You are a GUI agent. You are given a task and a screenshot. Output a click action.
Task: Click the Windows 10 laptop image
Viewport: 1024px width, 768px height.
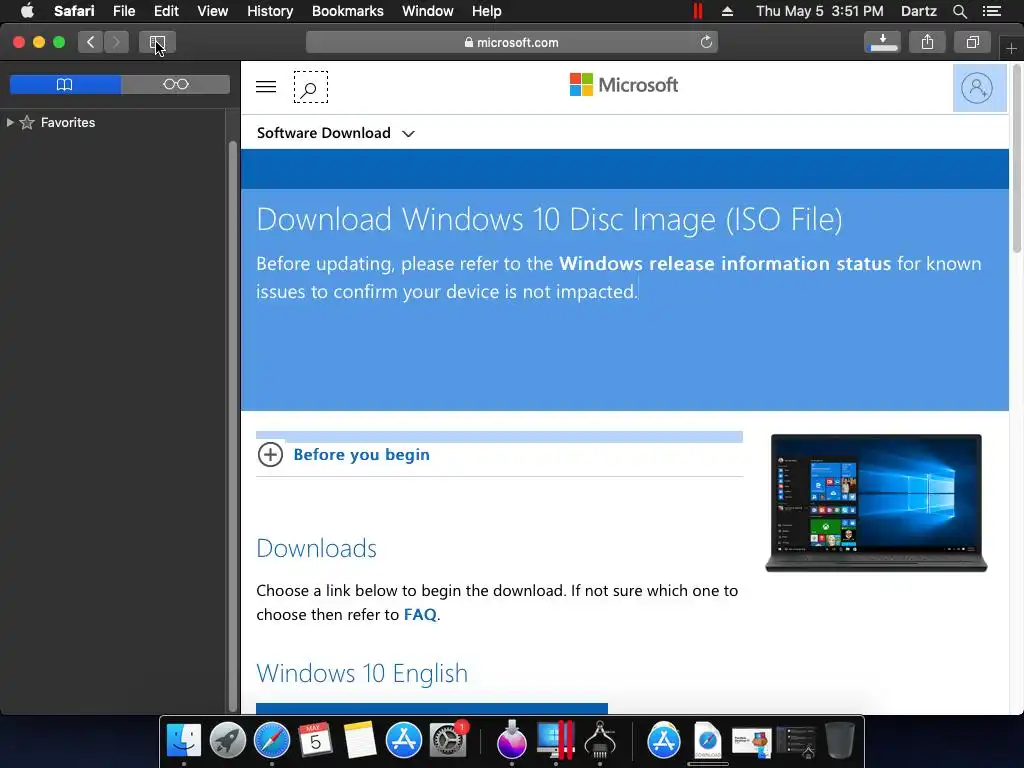pos(876,503)
